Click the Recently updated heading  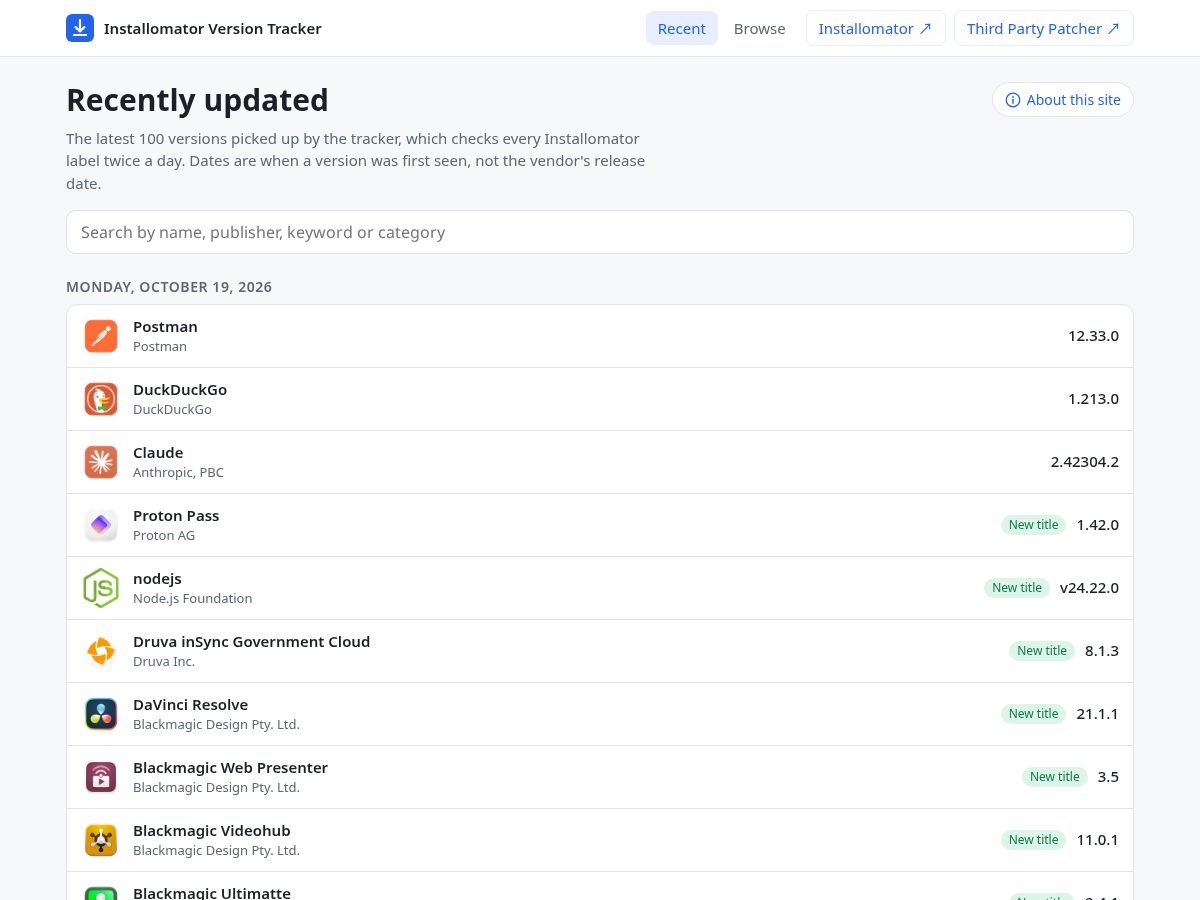coord(197,100)
